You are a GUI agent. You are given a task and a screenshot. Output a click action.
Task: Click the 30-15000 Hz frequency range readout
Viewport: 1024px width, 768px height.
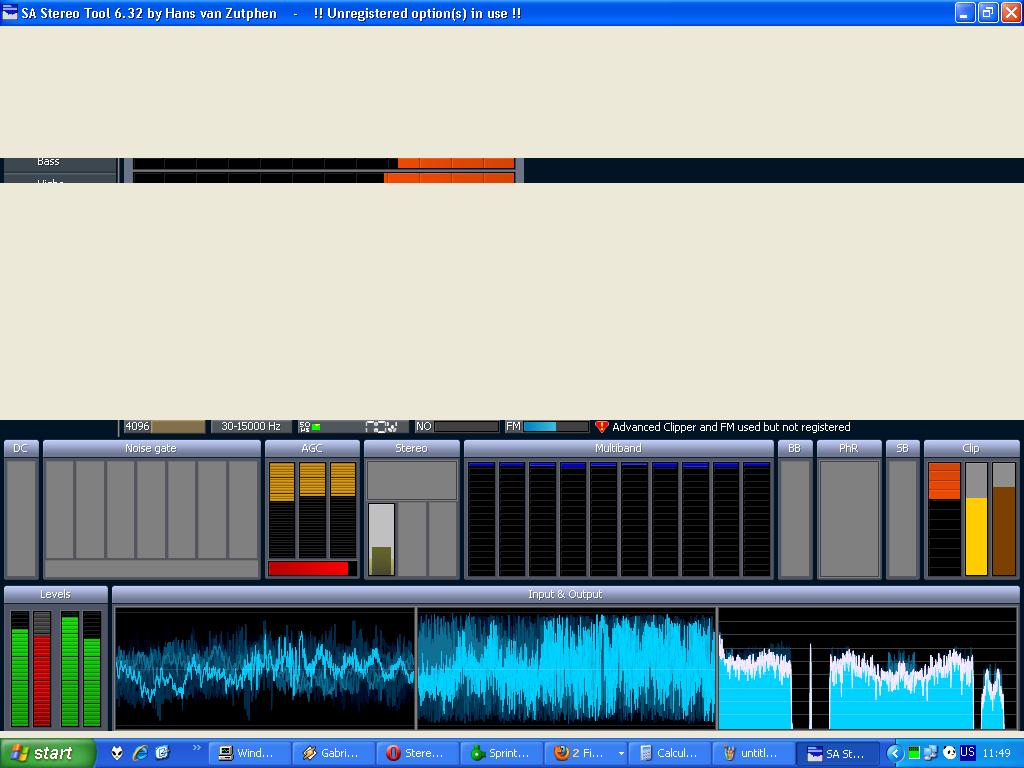tap(251, 426)
